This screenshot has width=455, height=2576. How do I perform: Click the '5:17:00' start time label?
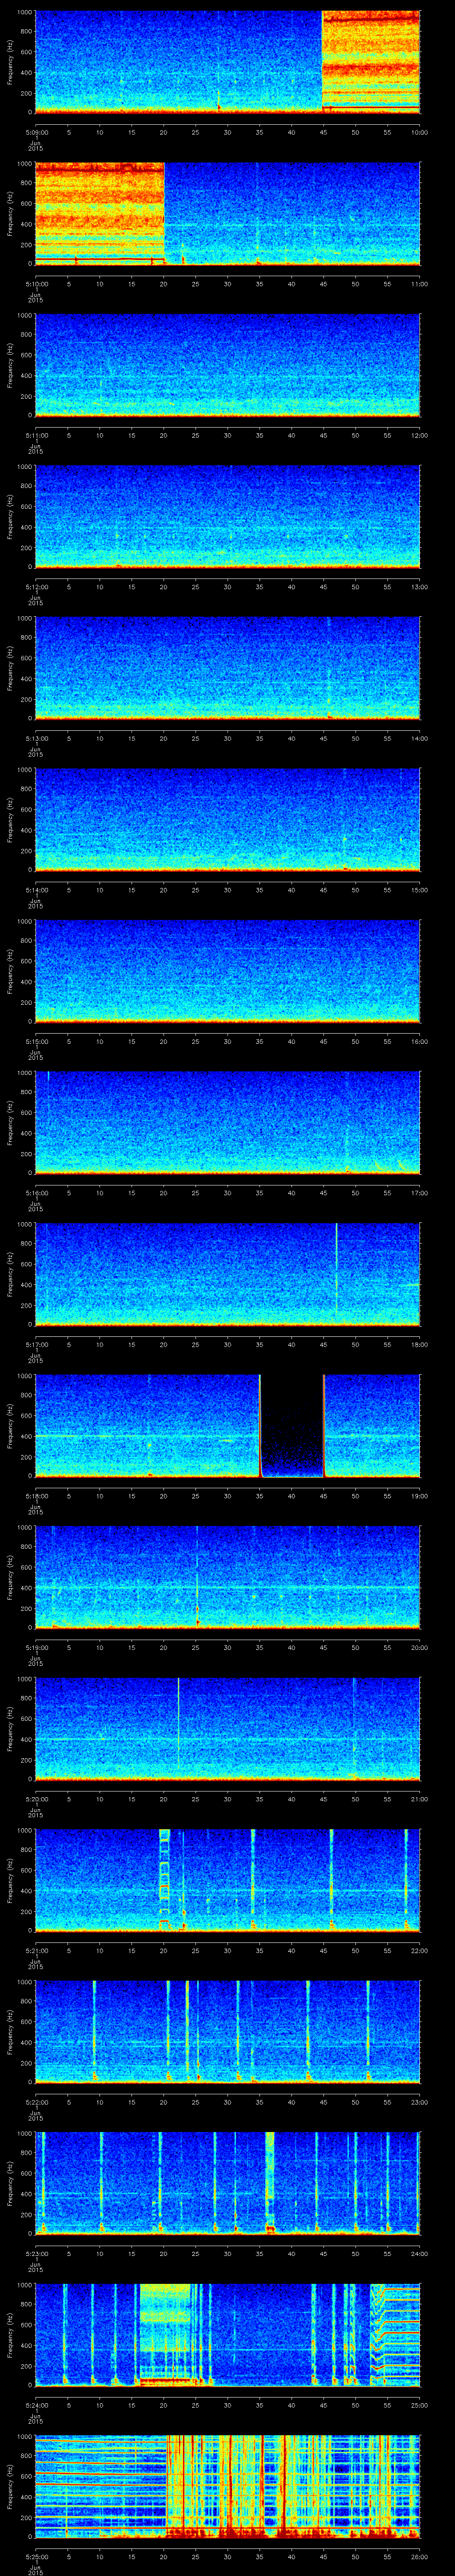(36, 1344)
